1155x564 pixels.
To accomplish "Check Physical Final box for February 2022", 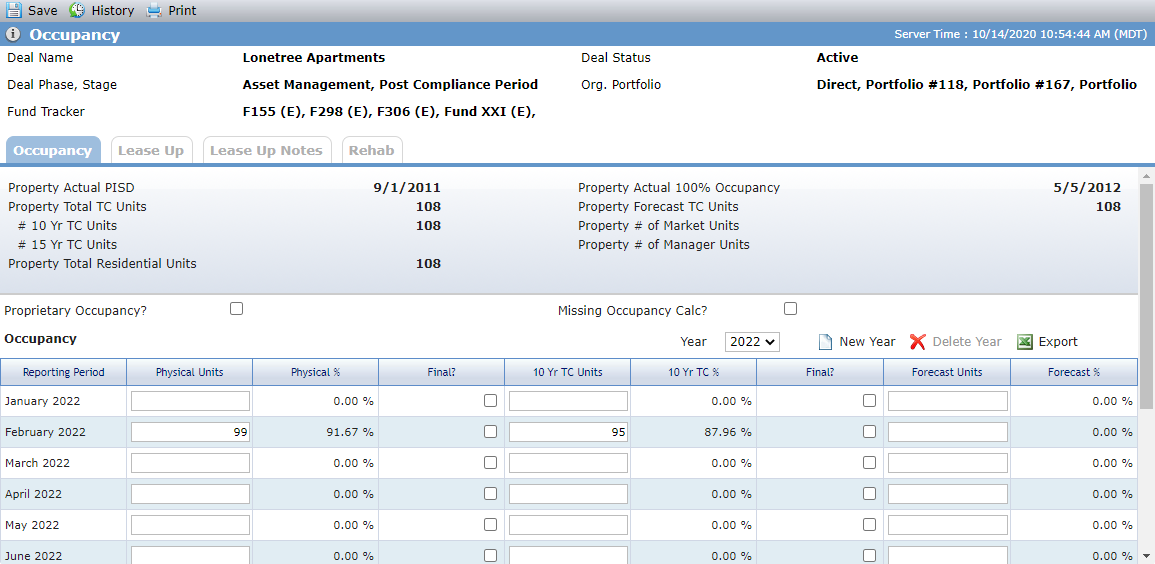I will pyautogui.click(x=491, y=432).
